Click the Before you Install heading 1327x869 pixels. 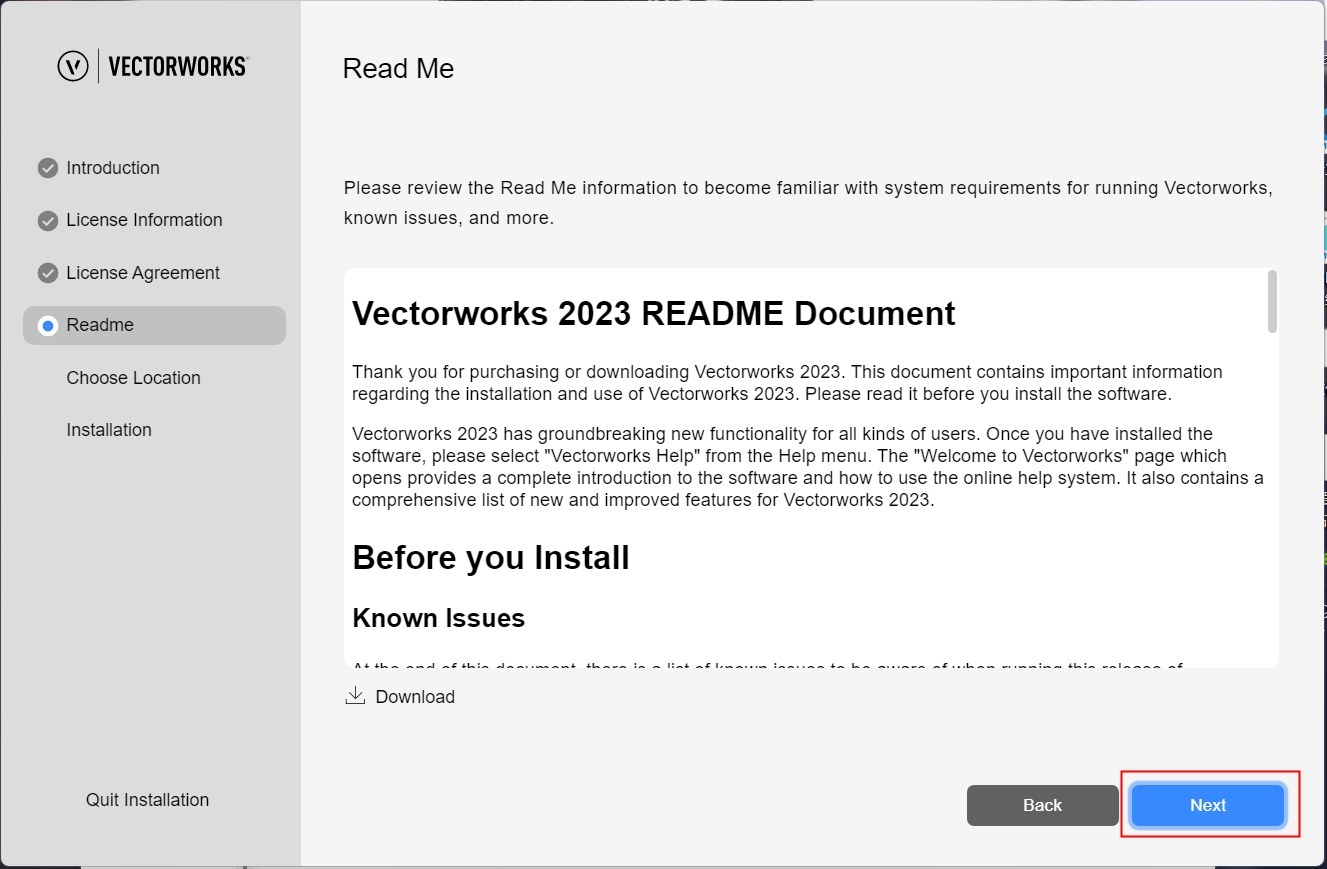(490, 557)
